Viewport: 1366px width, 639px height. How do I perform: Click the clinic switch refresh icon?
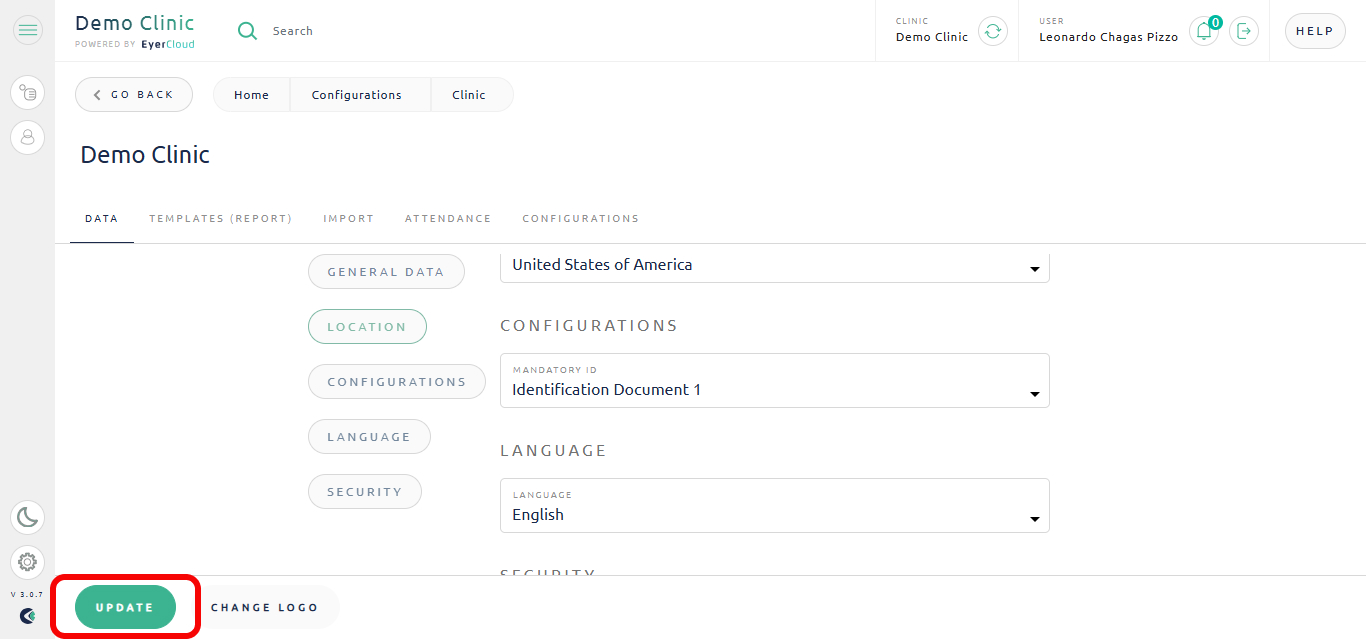click(992, 31)
